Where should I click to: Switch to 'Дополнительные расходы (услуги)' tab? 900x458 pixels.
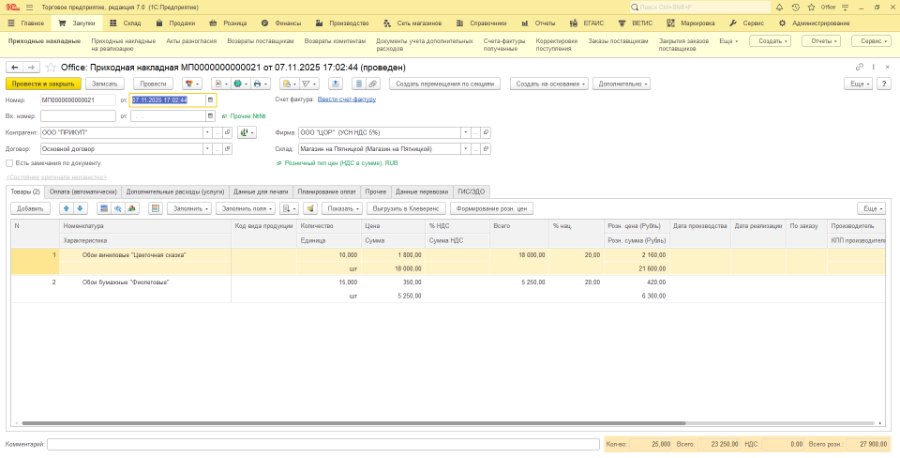(x=175, y=192)
